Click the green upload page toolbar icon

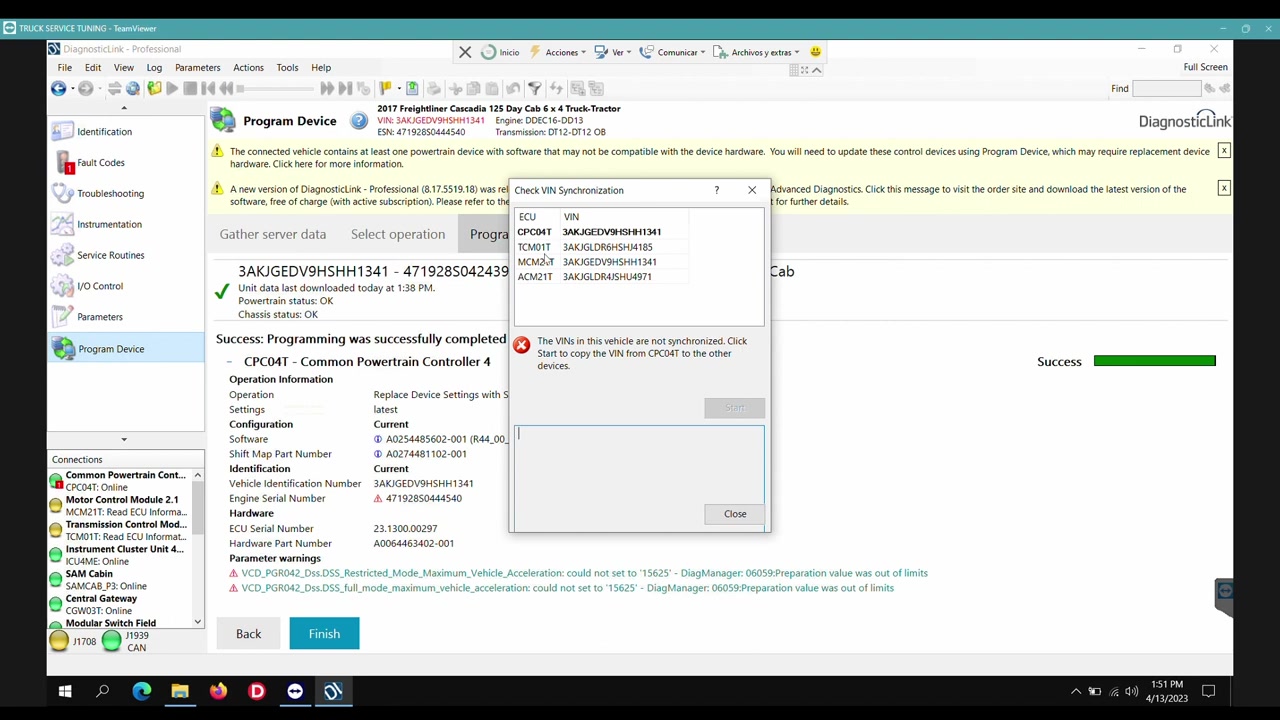pos(412,89)
